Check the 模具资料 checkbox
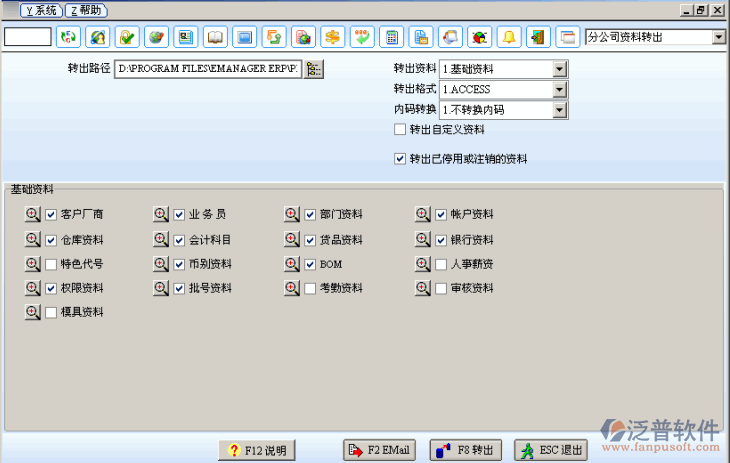The image size is (730, 463). point(51,313)
